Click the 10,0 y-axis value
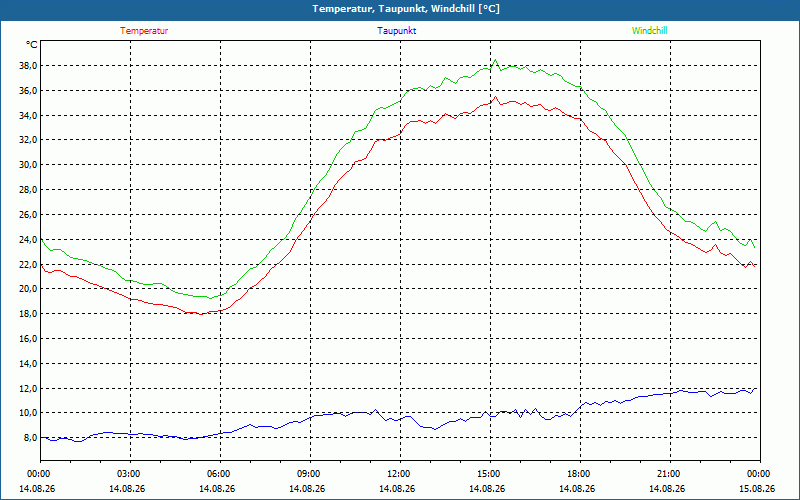The height and width of the screenshot is (500, 800). [28, 413]
